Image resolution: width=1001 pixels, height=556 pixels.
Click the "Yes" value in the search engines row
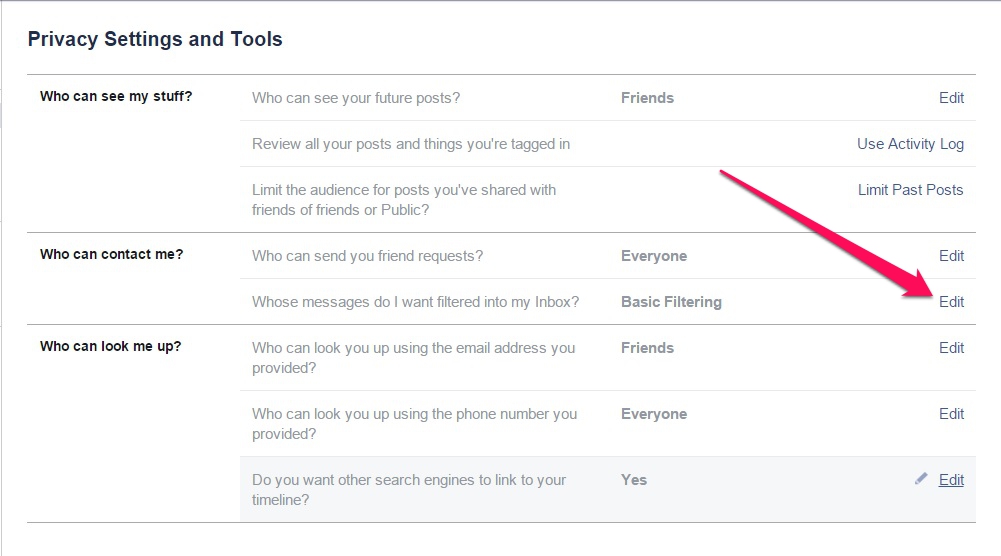(x=634, y=480)
